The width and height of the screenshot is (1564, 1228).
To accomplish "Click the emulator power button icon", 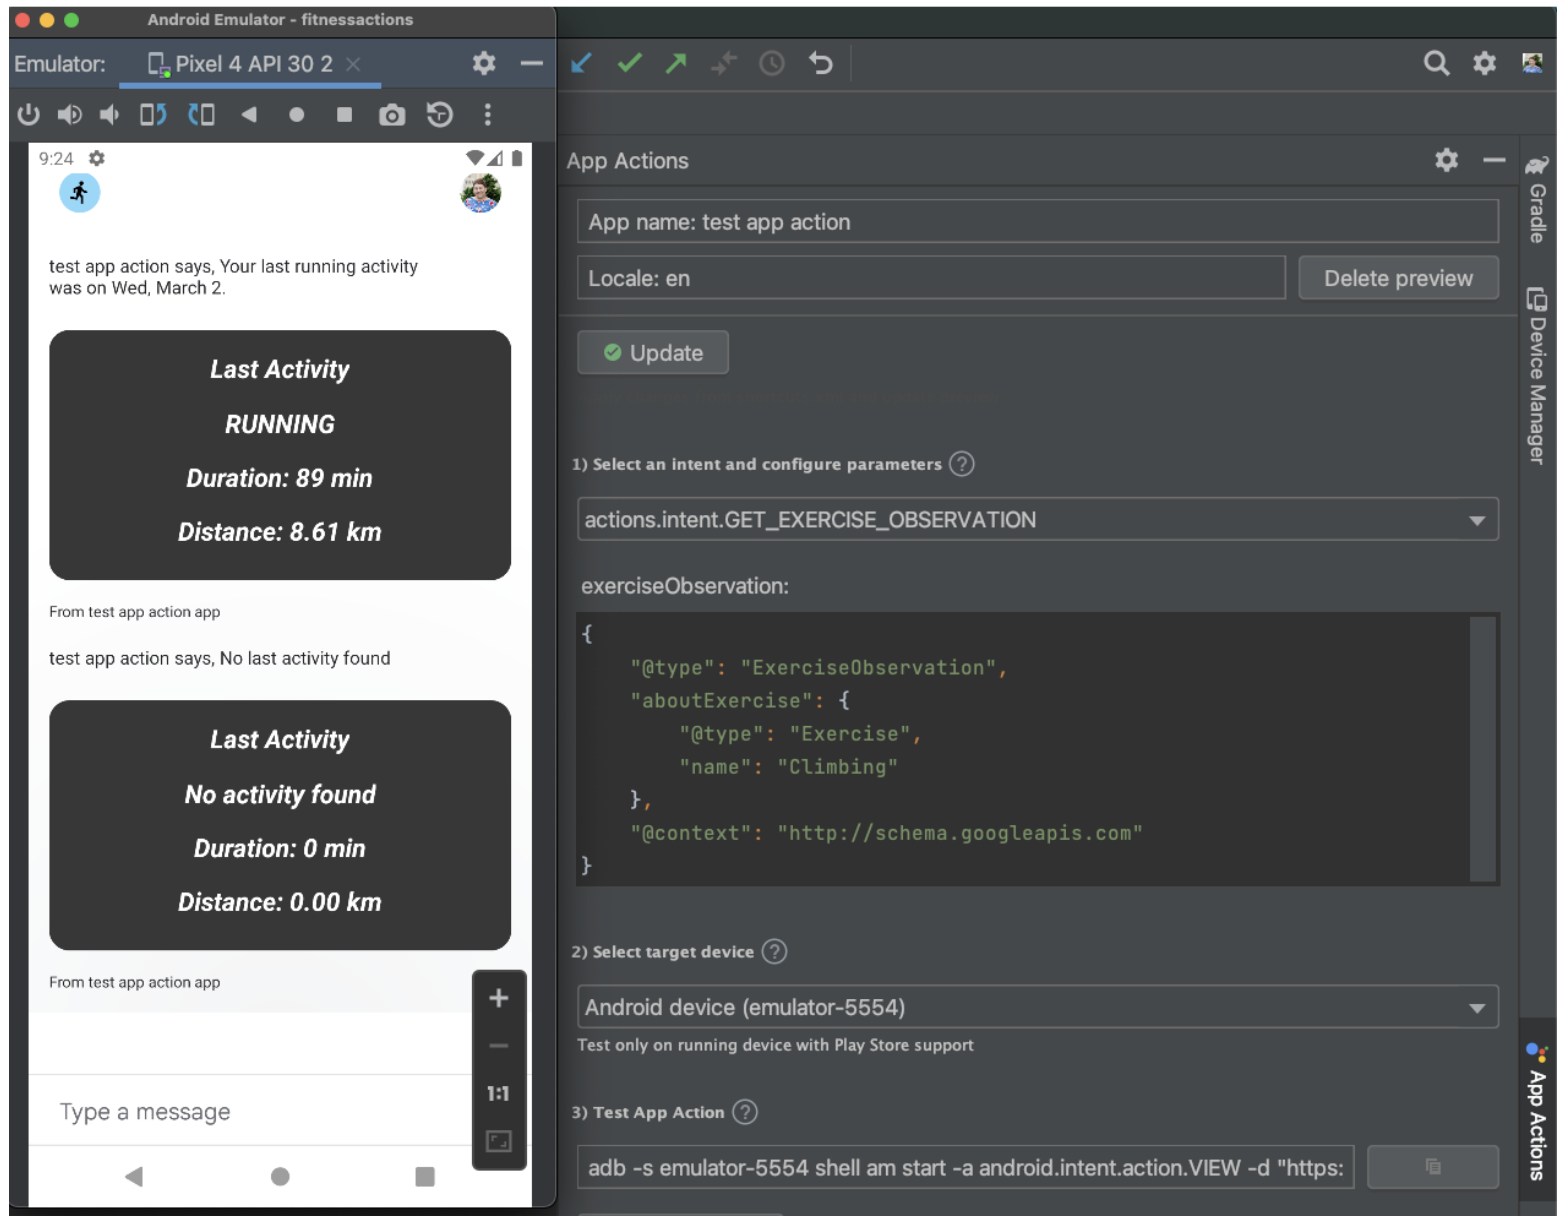I will tap(28, 115).
